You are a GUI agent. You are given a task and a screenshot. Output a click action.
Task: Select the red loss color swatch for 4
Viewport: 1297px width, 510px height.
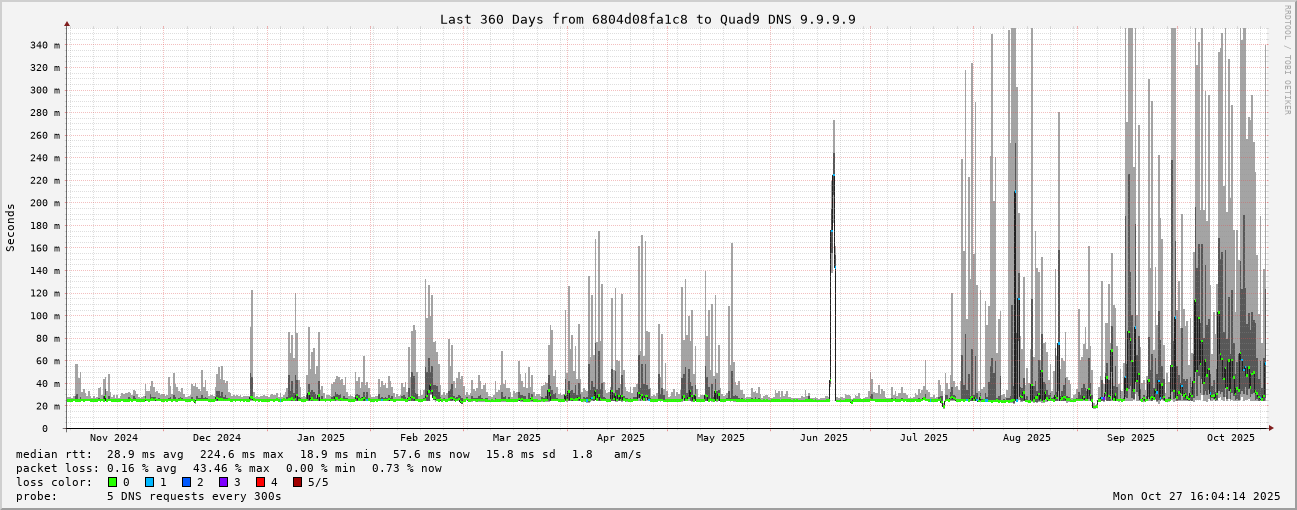pyautogui.click(x=260, y=482)
